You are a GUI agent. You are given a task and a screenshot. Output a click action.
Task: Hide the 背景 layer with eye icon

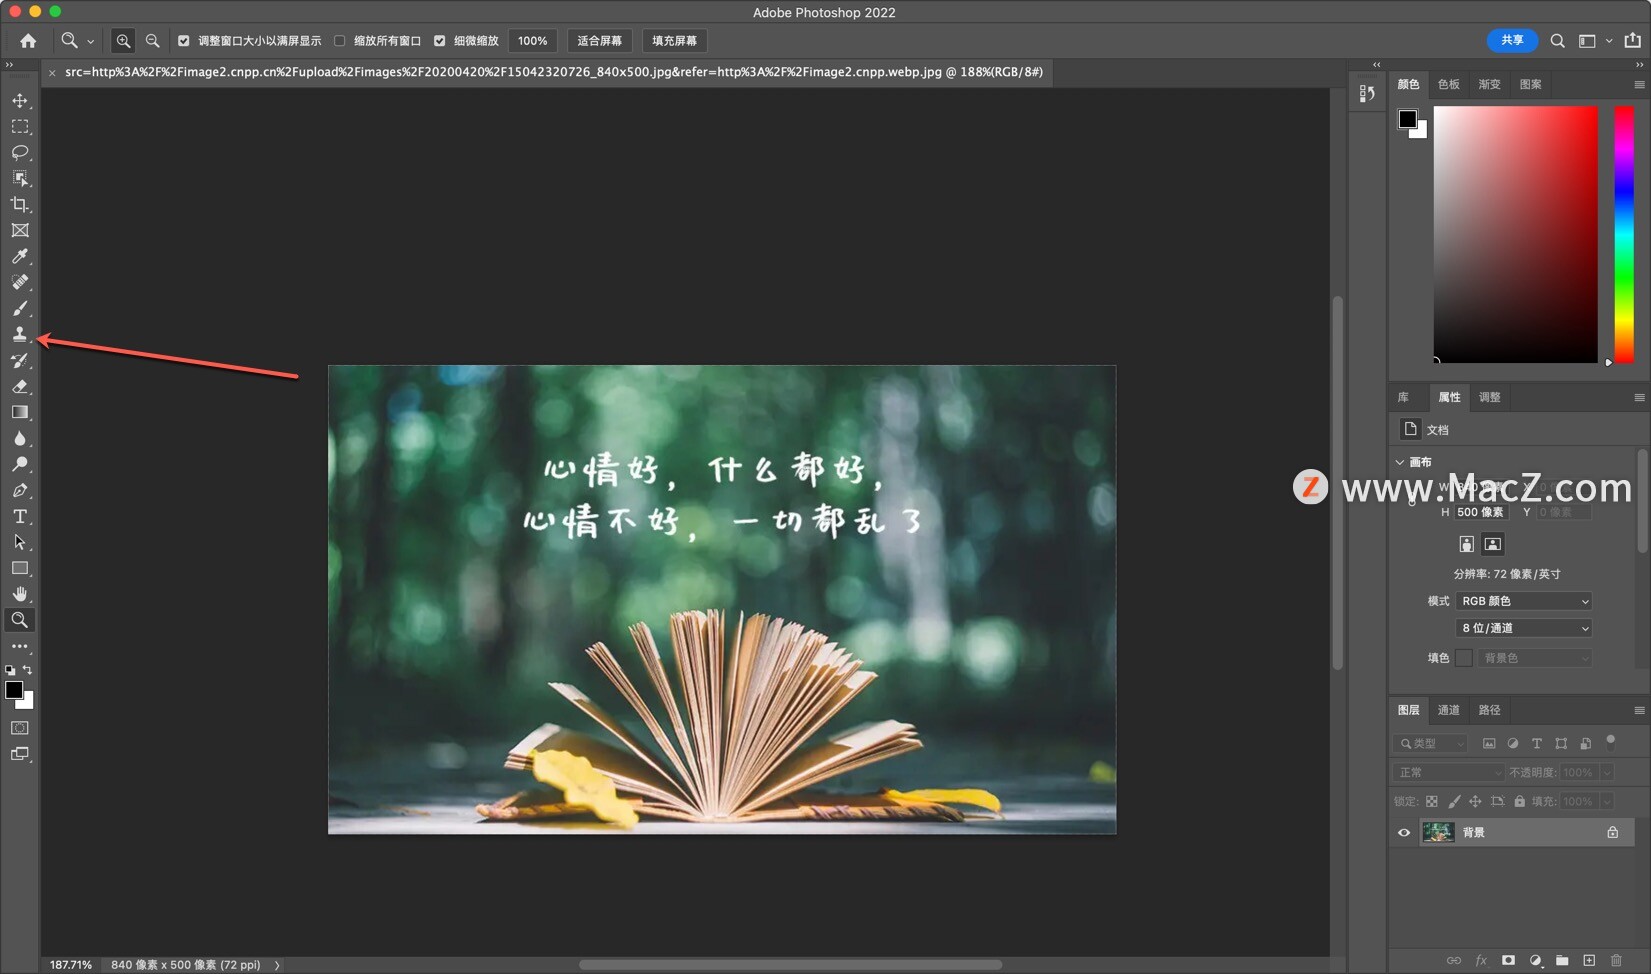point(1404,832)
